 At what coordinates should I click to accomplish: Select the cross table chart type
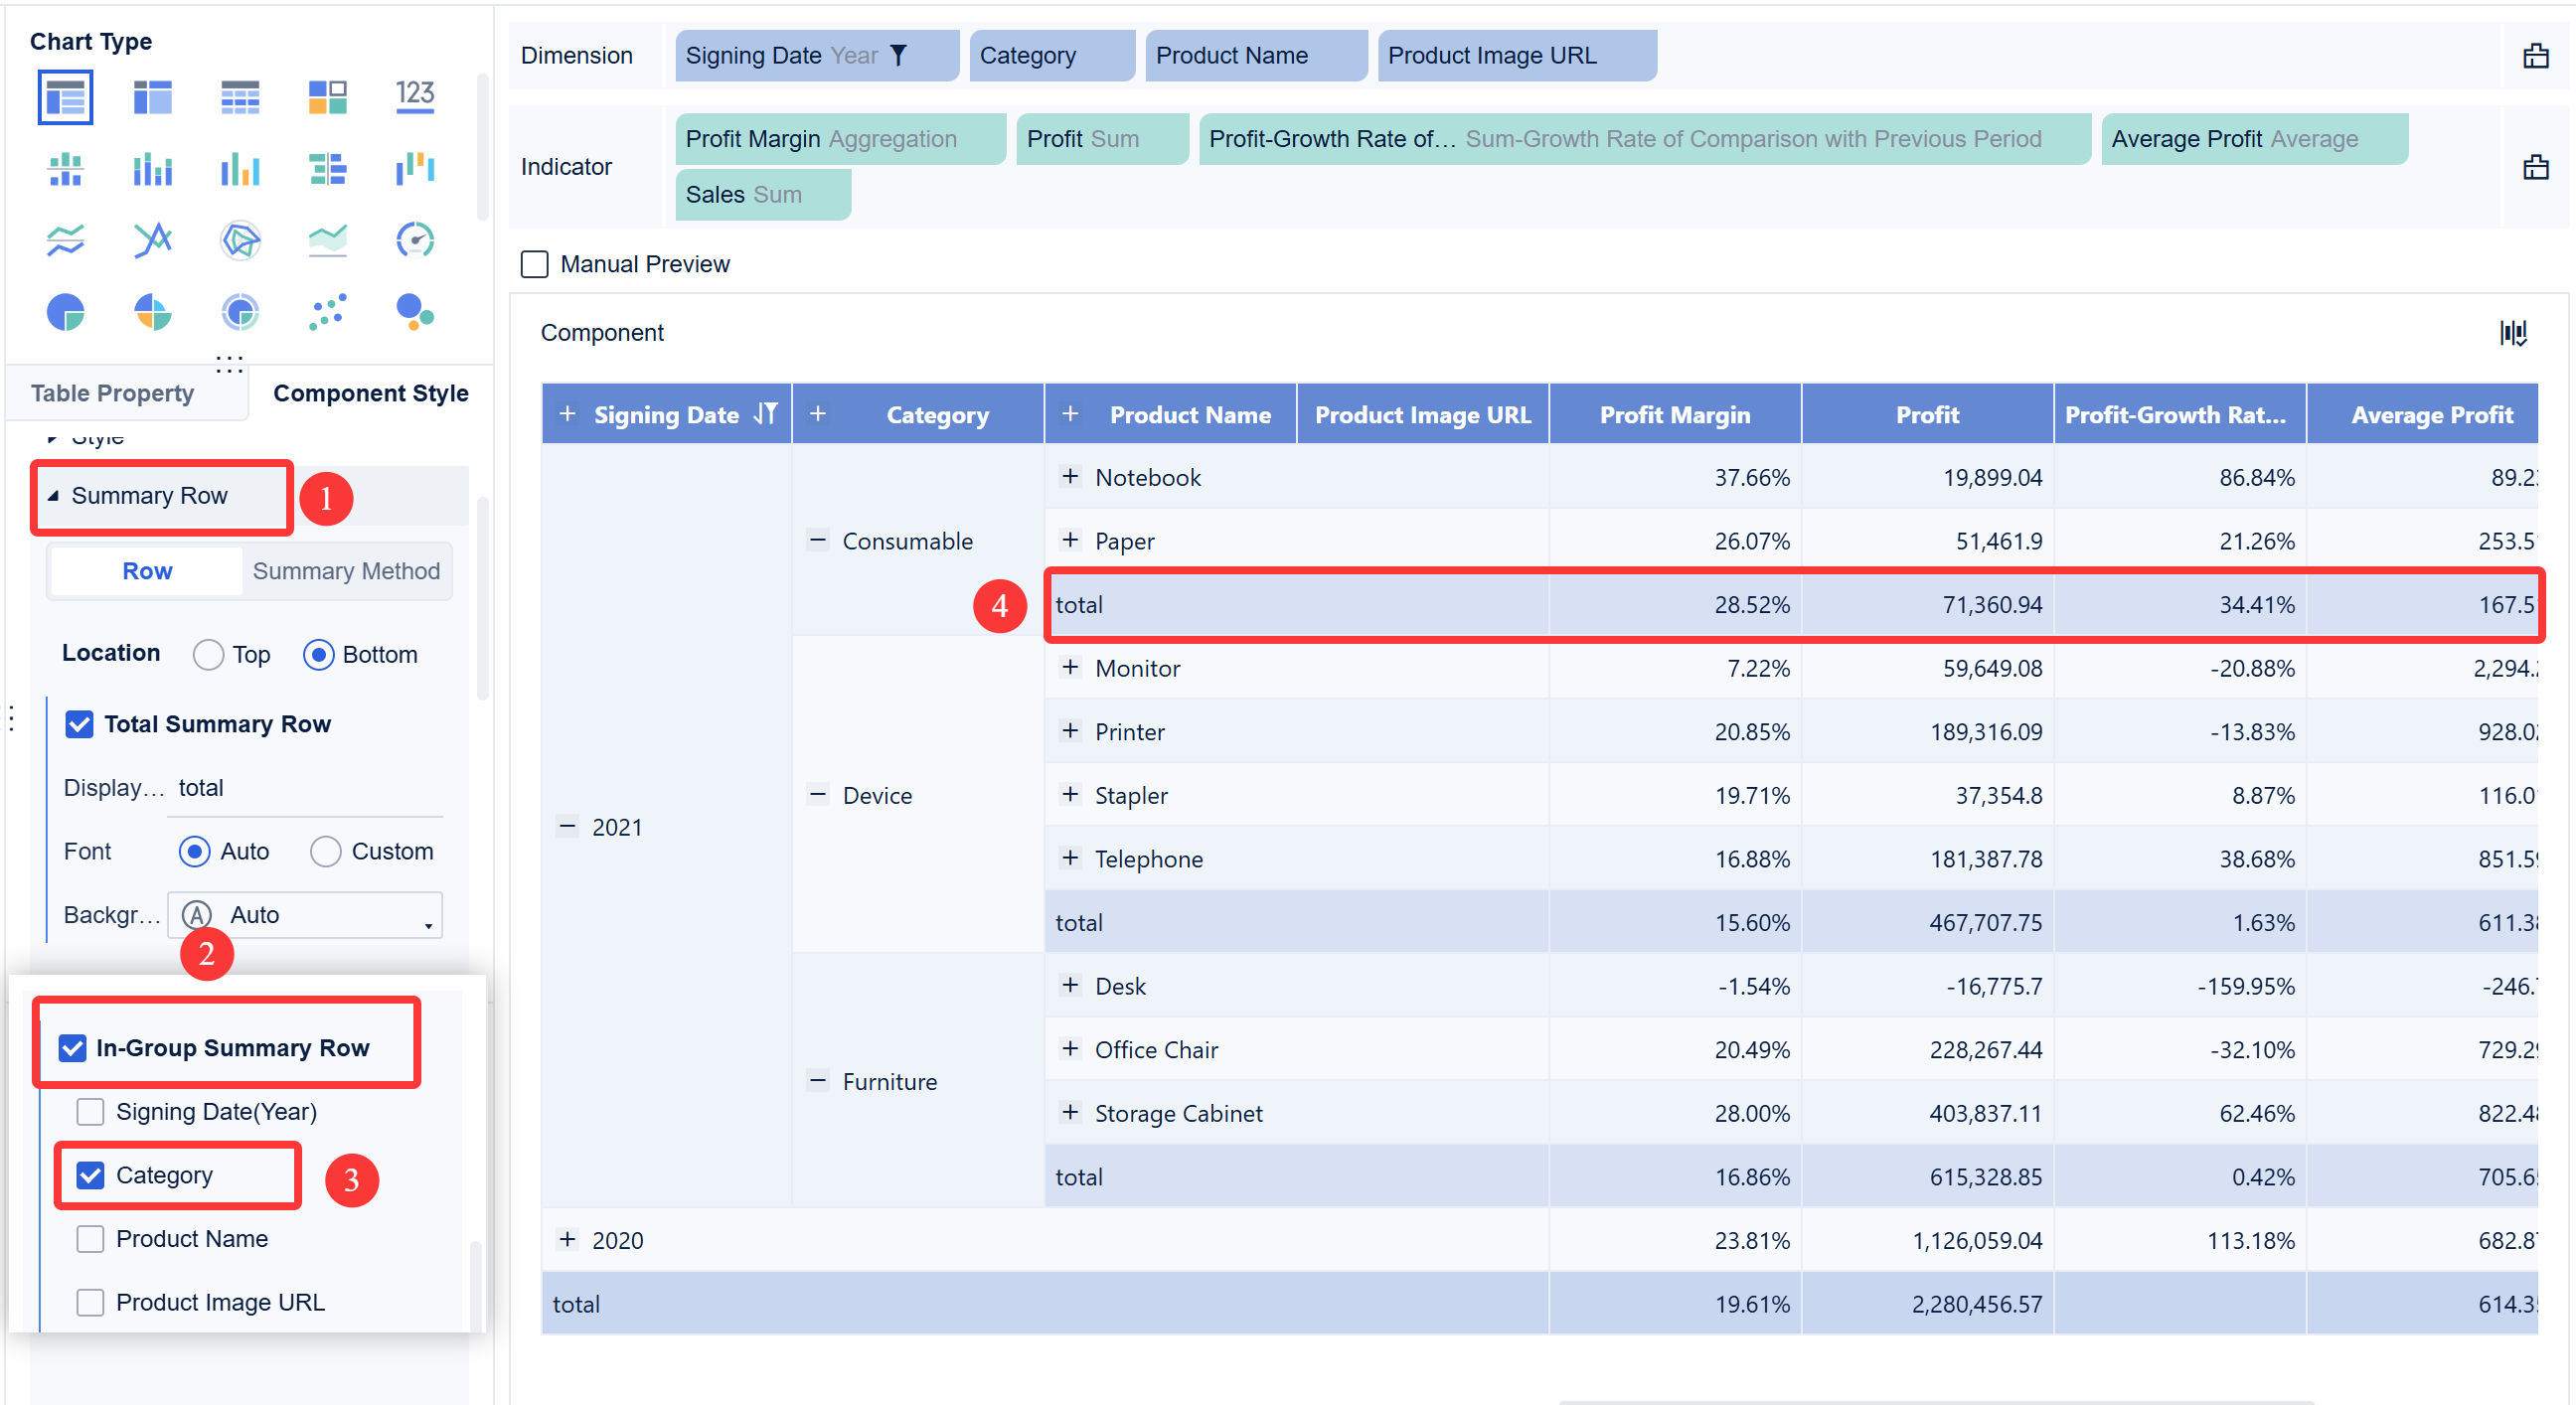152,96
